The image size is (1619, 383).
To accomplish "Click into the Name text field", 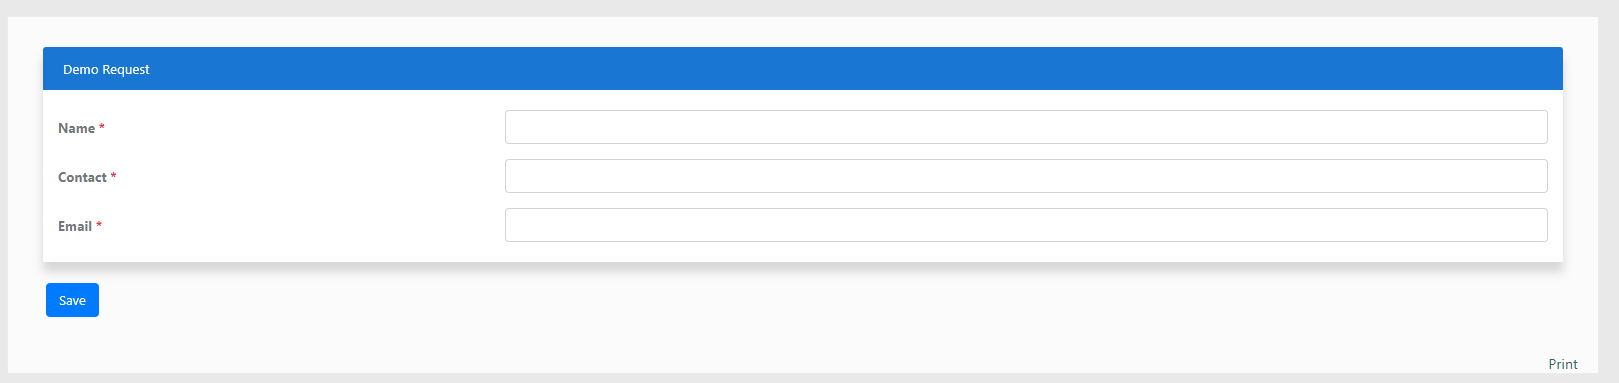I will (1026, 127).
